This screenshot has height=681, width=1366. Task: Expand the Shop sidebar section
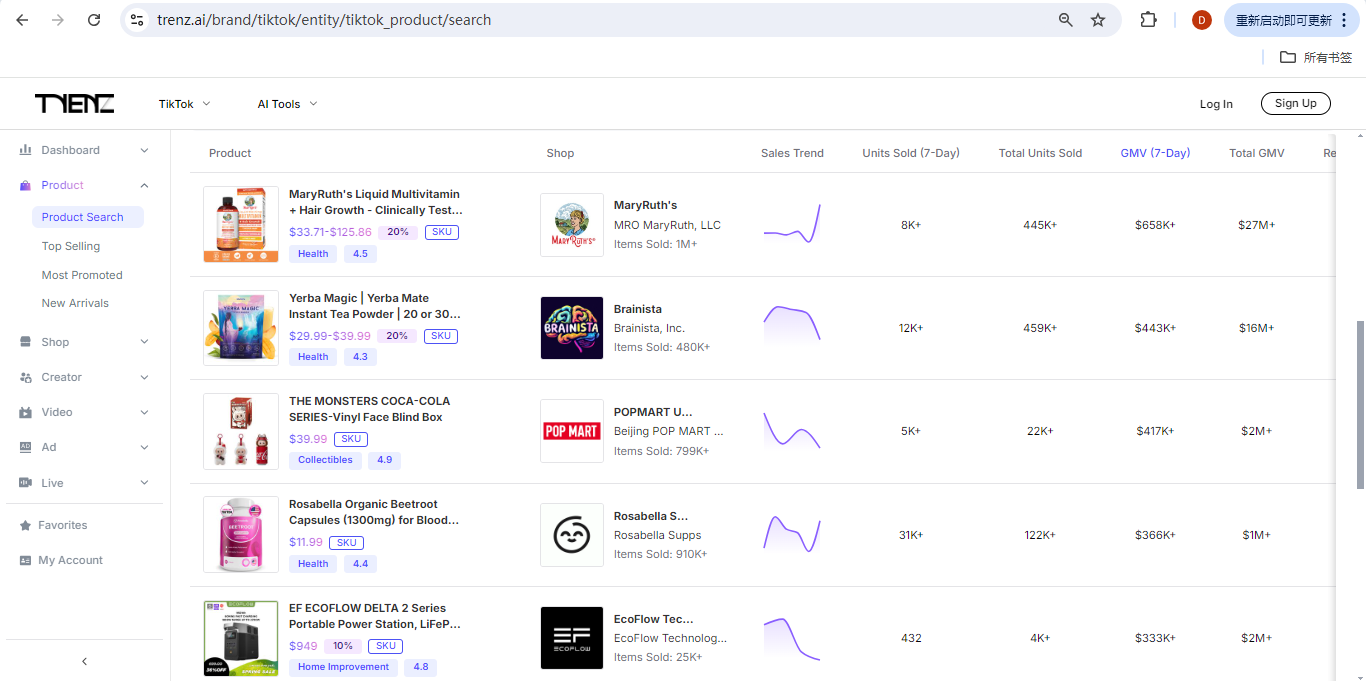click(x=144, y=342)
